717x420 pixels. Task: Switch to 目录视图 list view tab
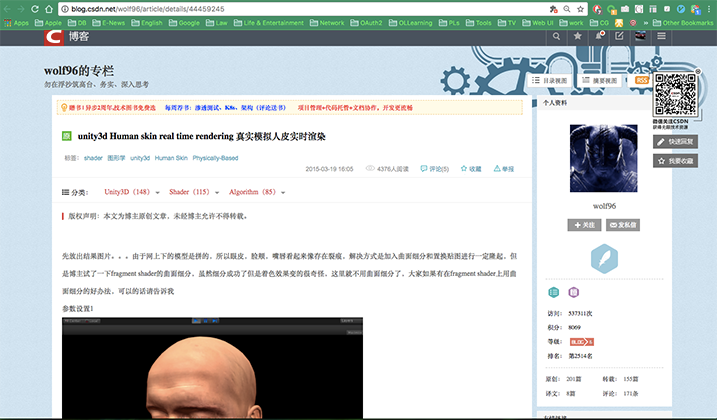pos(550,81)
